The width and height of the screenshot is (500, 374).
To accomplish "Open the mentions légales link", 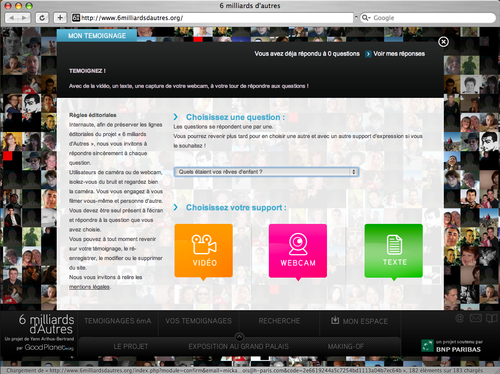I will pyautogui.click(x=89, y=287).
